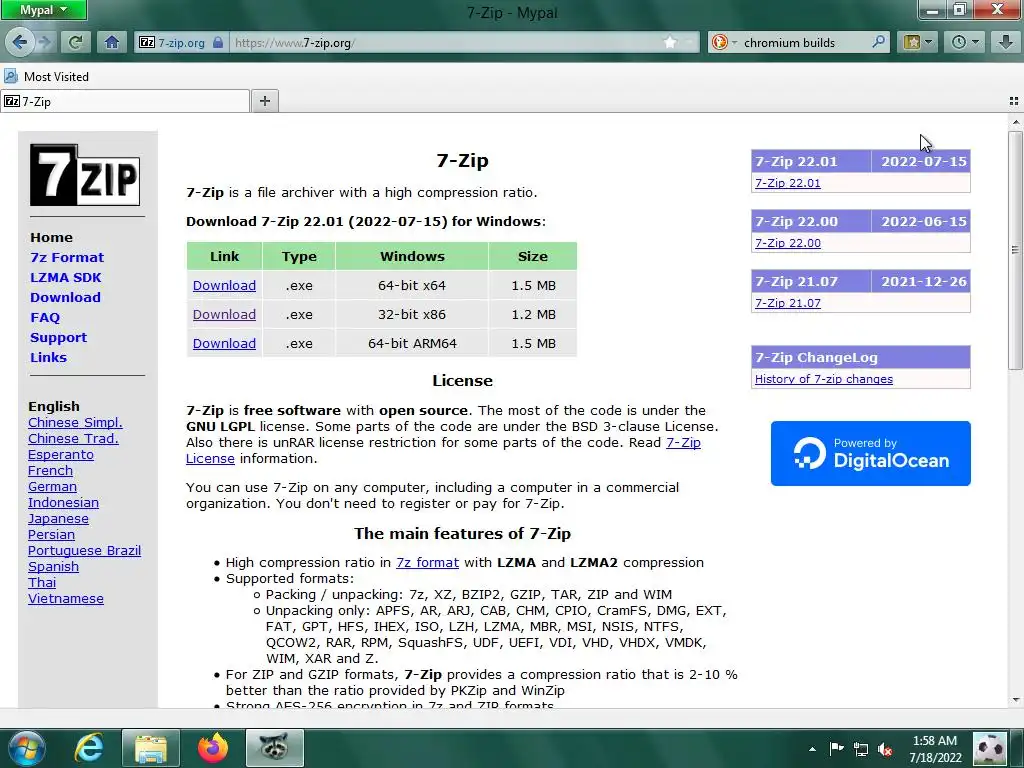Switch language to Esperanto
This screenshot has width=1024, height=768.
click(x=61, y=455)
